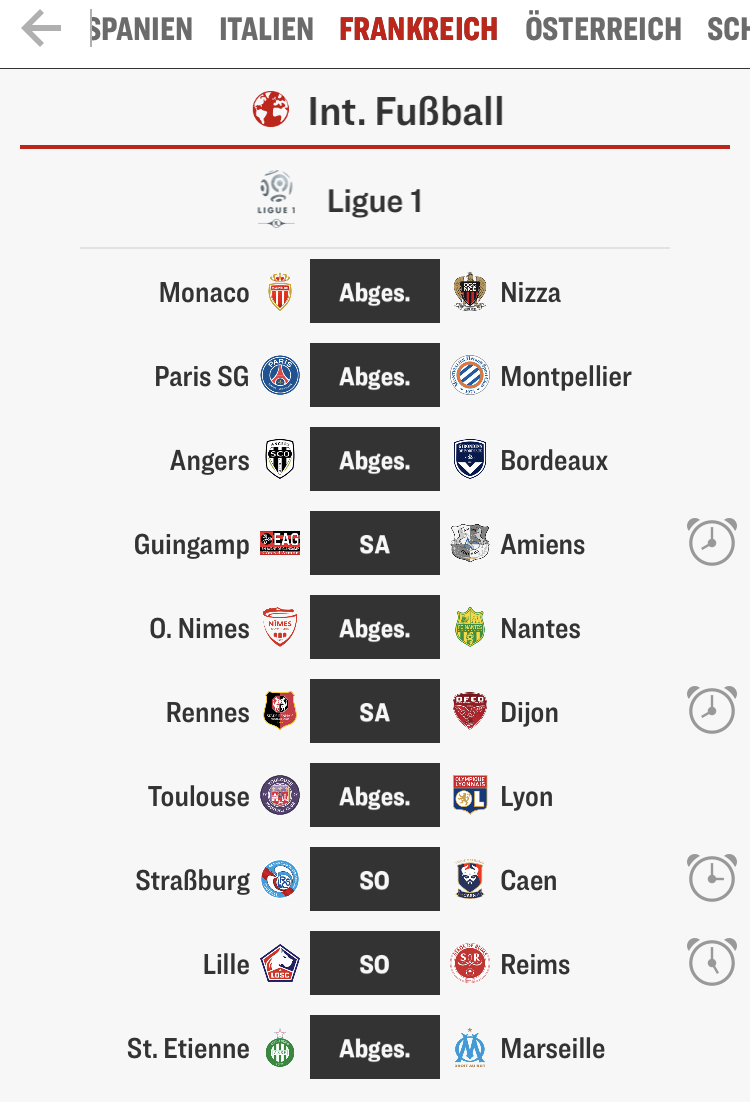750x1102 pixels.
Task: Enable reminder for Lille vs Reims match
Action: pyautogui.click(x=712, y=961)
